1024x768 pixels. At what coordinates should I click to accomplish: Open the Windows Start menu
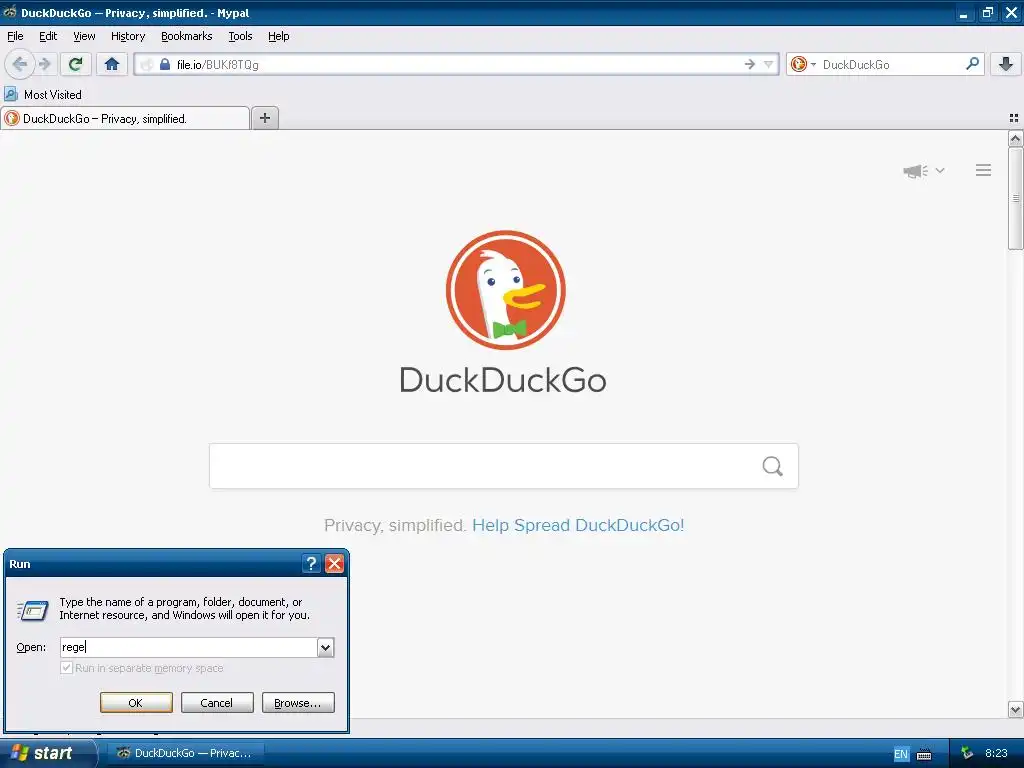(x=47, y=753)
